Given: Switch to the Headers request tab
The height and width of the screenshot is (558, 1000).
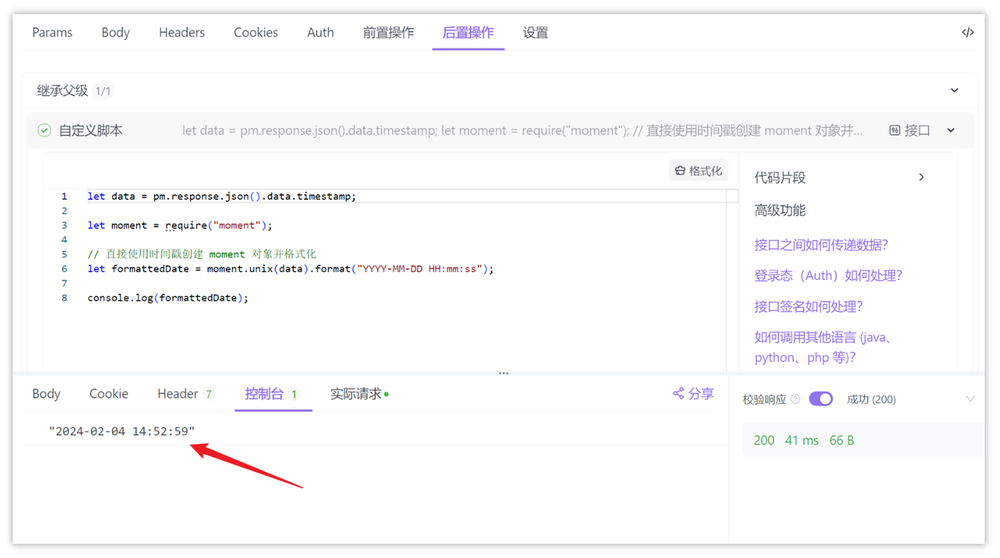Looking at the screenshot, I should pyautogui.click(x=181, y=33).
